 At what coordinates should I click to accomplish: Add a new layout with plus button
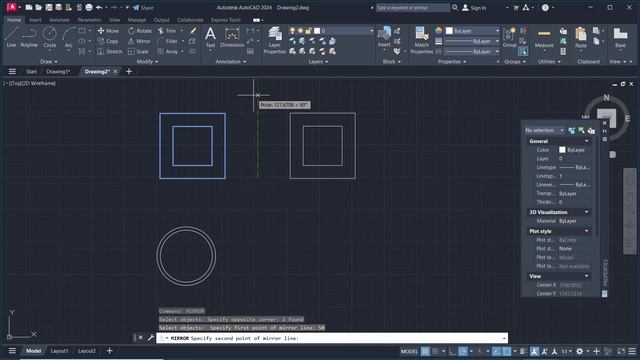109,351
